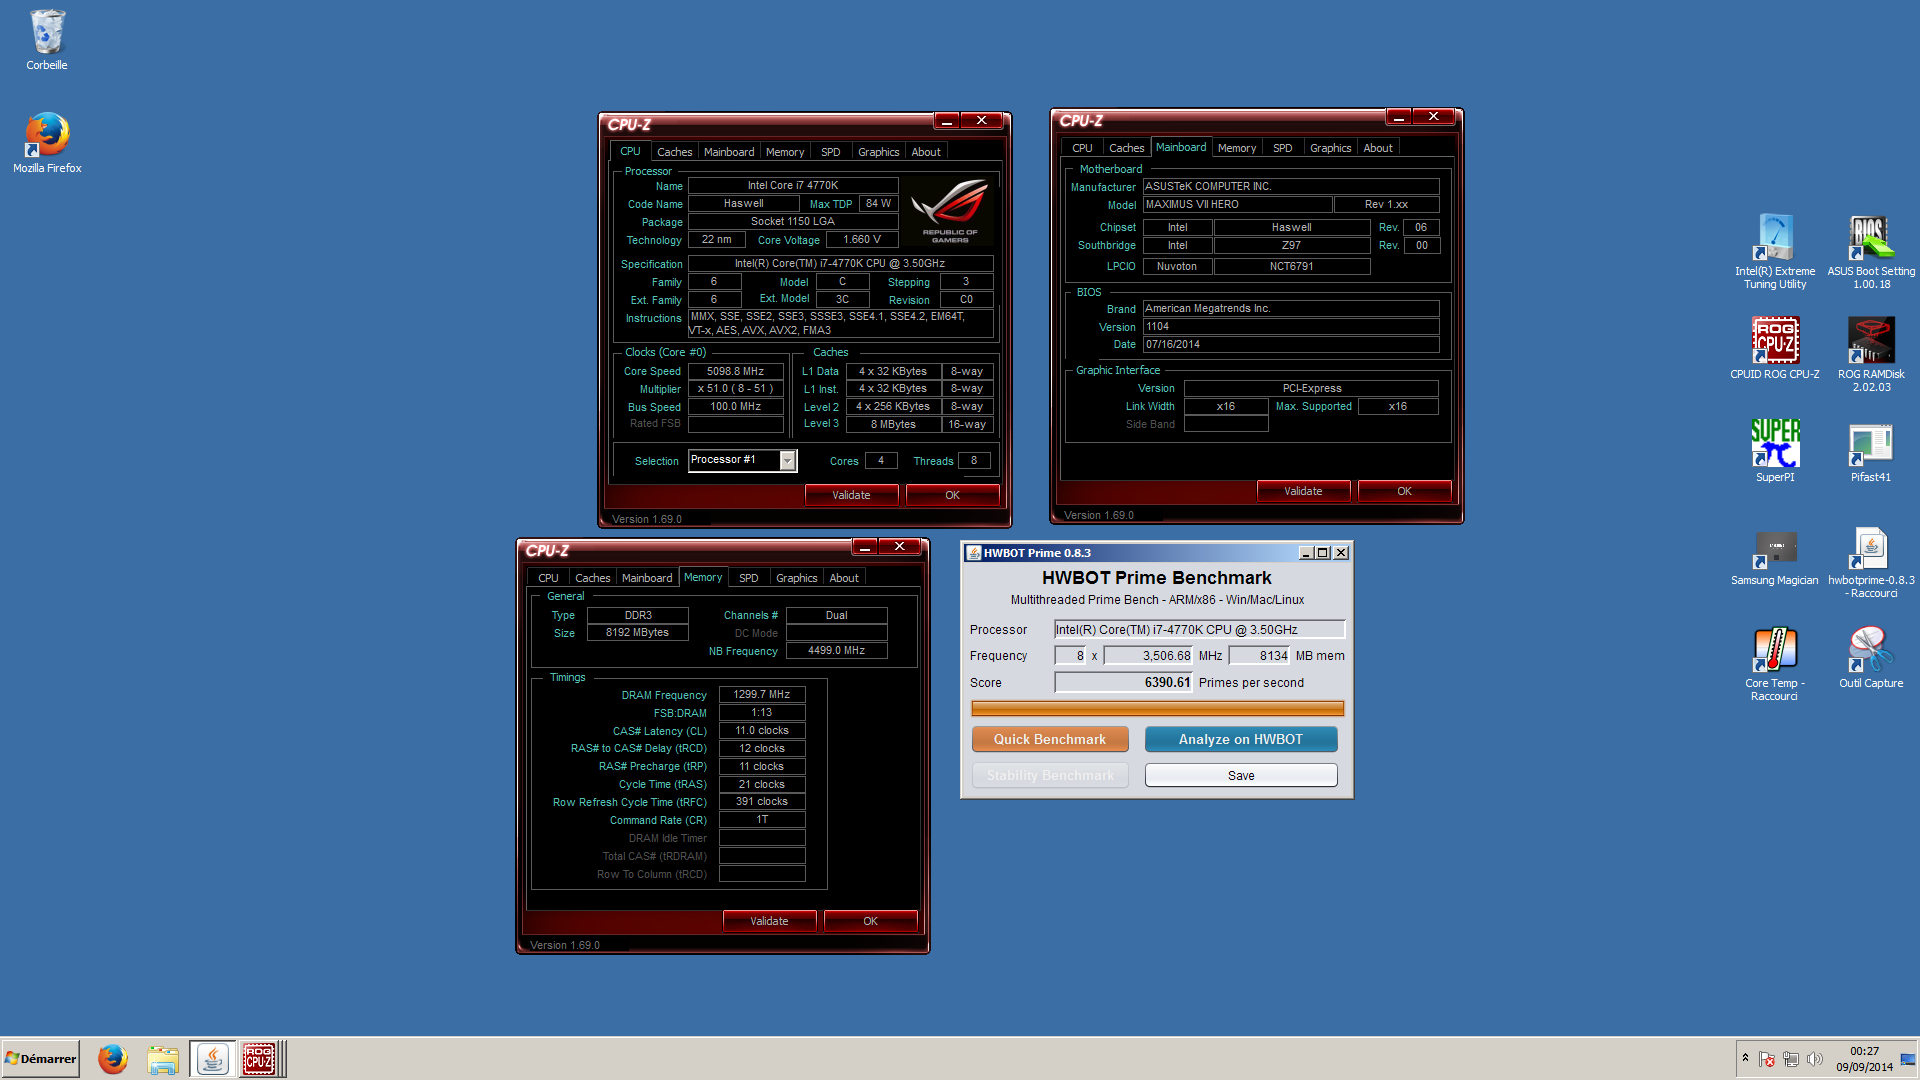The height and width of the screenshot is (1080, 1920).
Task: Open file explorer from the taskbar
Action: [163, 1059]
